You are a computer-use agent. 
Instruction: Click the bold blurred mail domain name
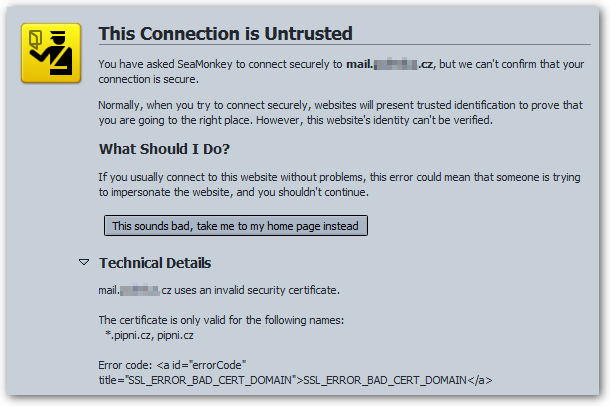(x=390, y=64)
